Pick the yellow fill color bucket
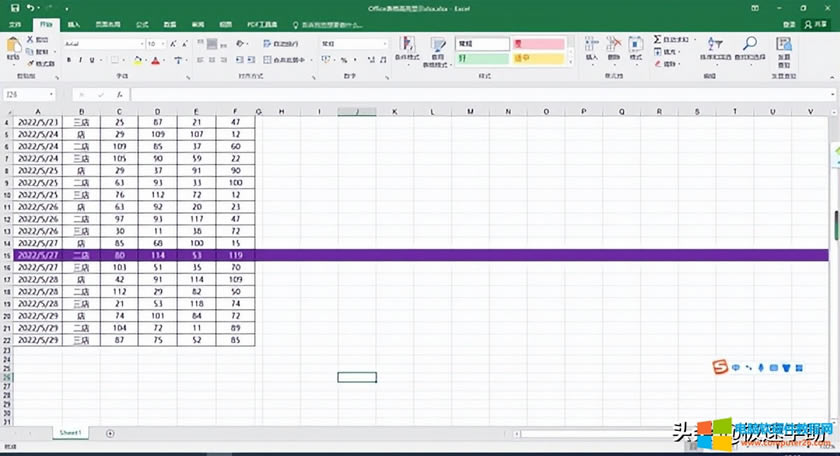The image size is (840, 456). pyautogui.click(x=137, y=60)
